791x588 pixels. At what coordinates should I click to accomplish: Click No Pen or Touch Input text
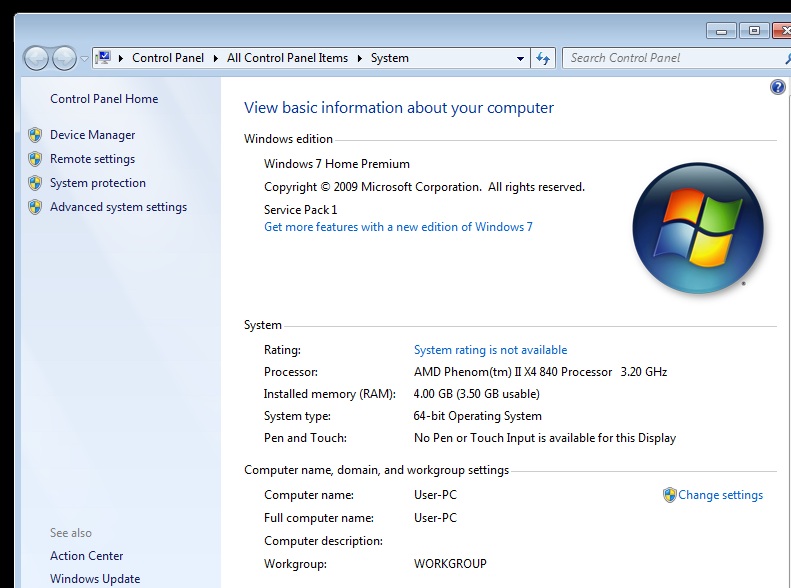click(x=545, y=438)
